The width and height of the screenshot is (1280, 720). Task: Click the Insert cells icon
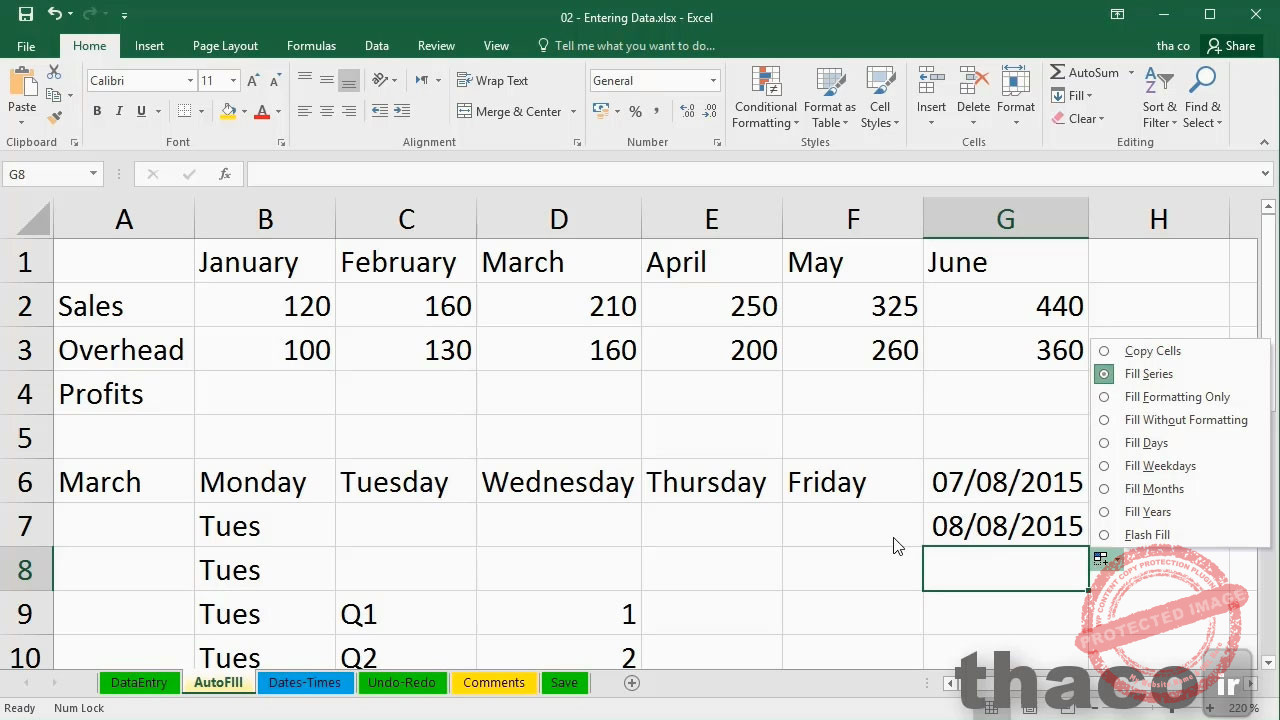coord(931,82)
